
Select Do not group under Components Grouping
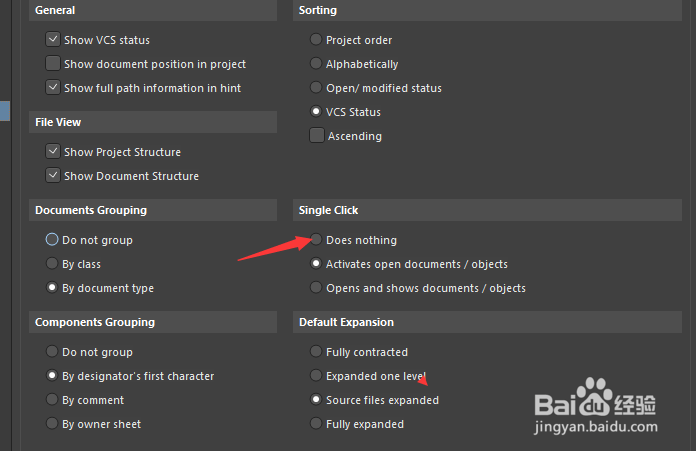coord(52,352)
